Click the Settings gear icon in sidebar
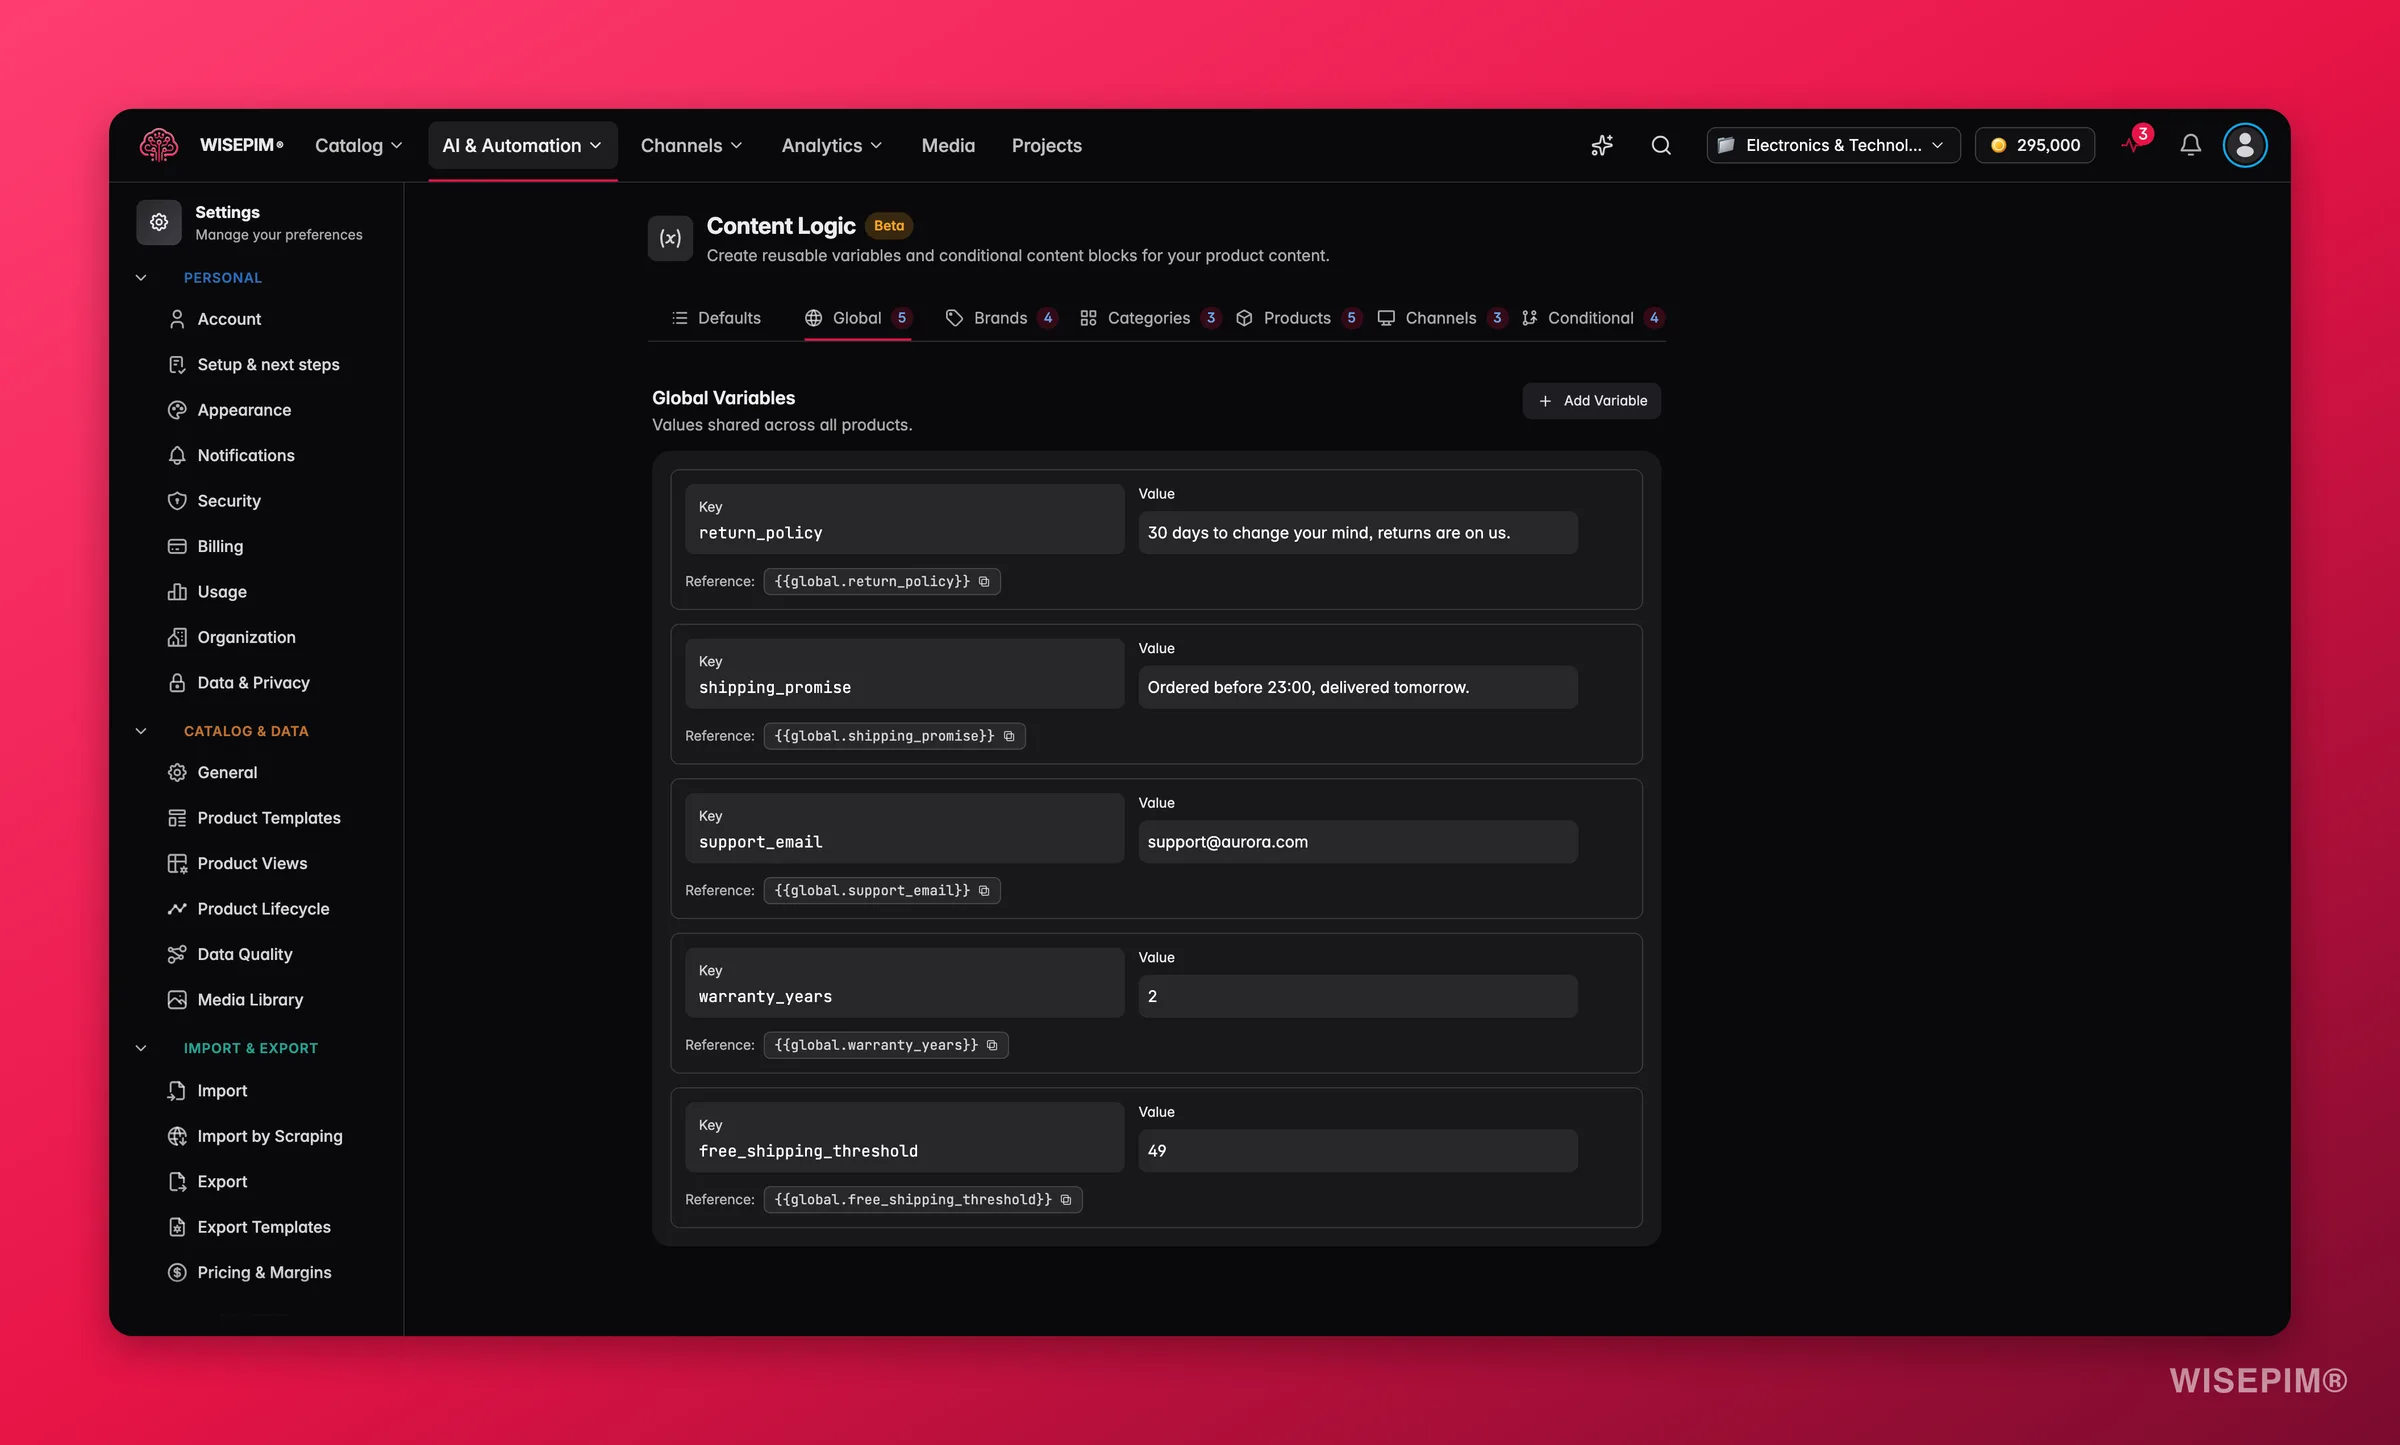Screen dimensions: 2400x1445 pyautogui.click(x=159, y=222)
